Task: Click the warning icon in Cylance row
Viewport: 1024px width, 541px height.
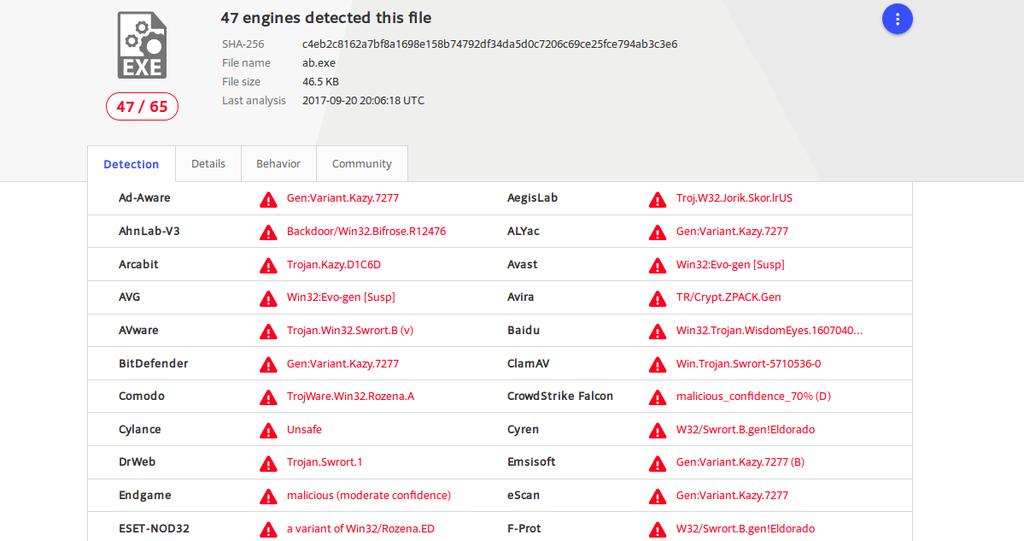Action: [x=268, y=431]
